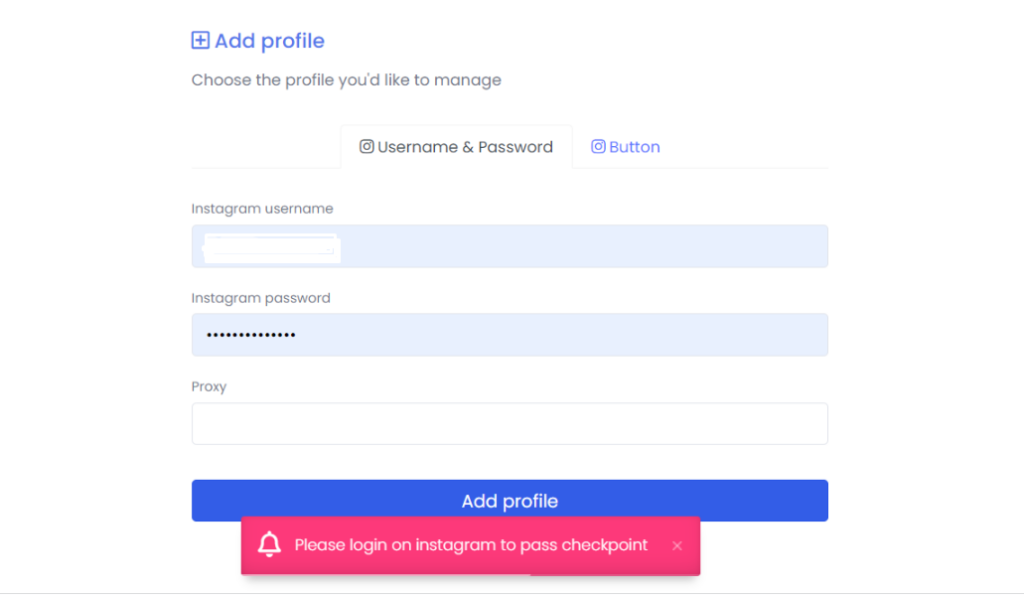Switch to the Username & Password tab
1024x598 pixels.
point(456,147)
